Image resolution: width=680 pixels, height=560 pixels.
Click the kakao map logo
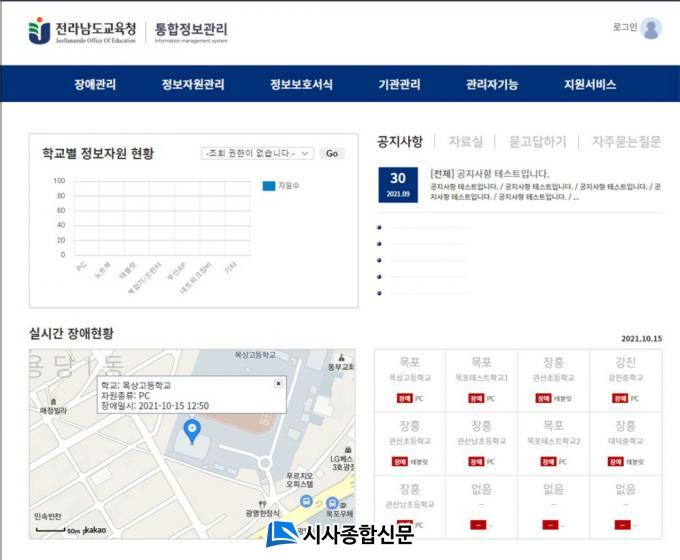pos(97,530)
